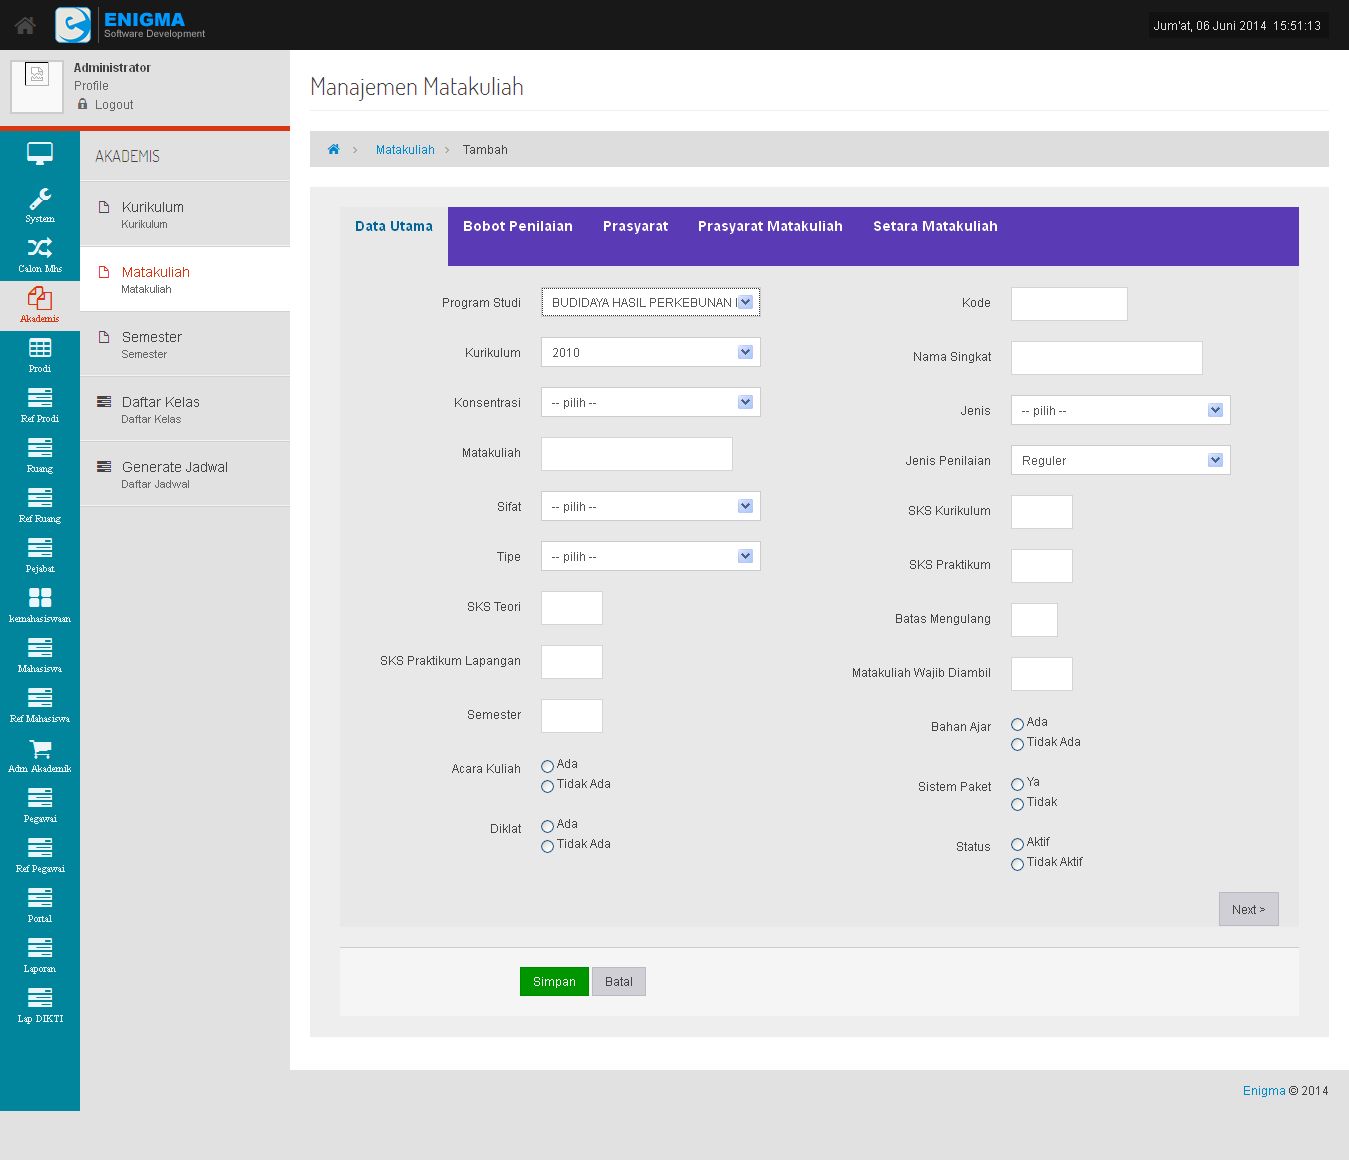Open the kemahasiswaan grid icon
This screenshot has width=1349, height=1160.
pyautogui.click(x=40, y=599)
